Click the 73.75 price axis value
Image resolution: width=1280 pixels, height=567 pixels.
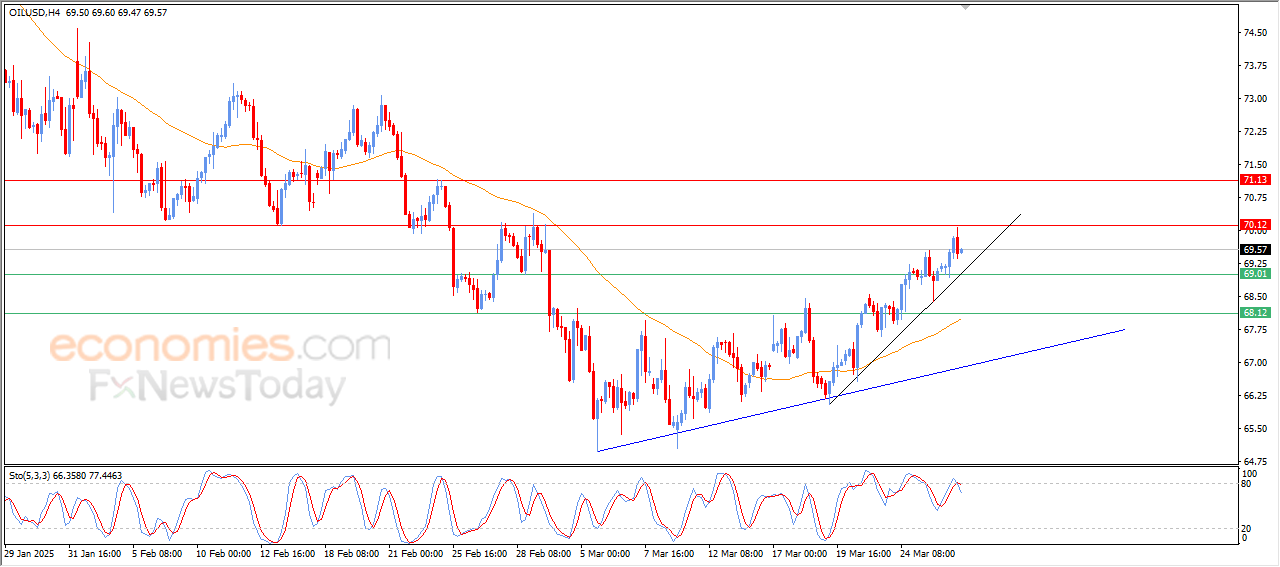tap(1256, 66)
